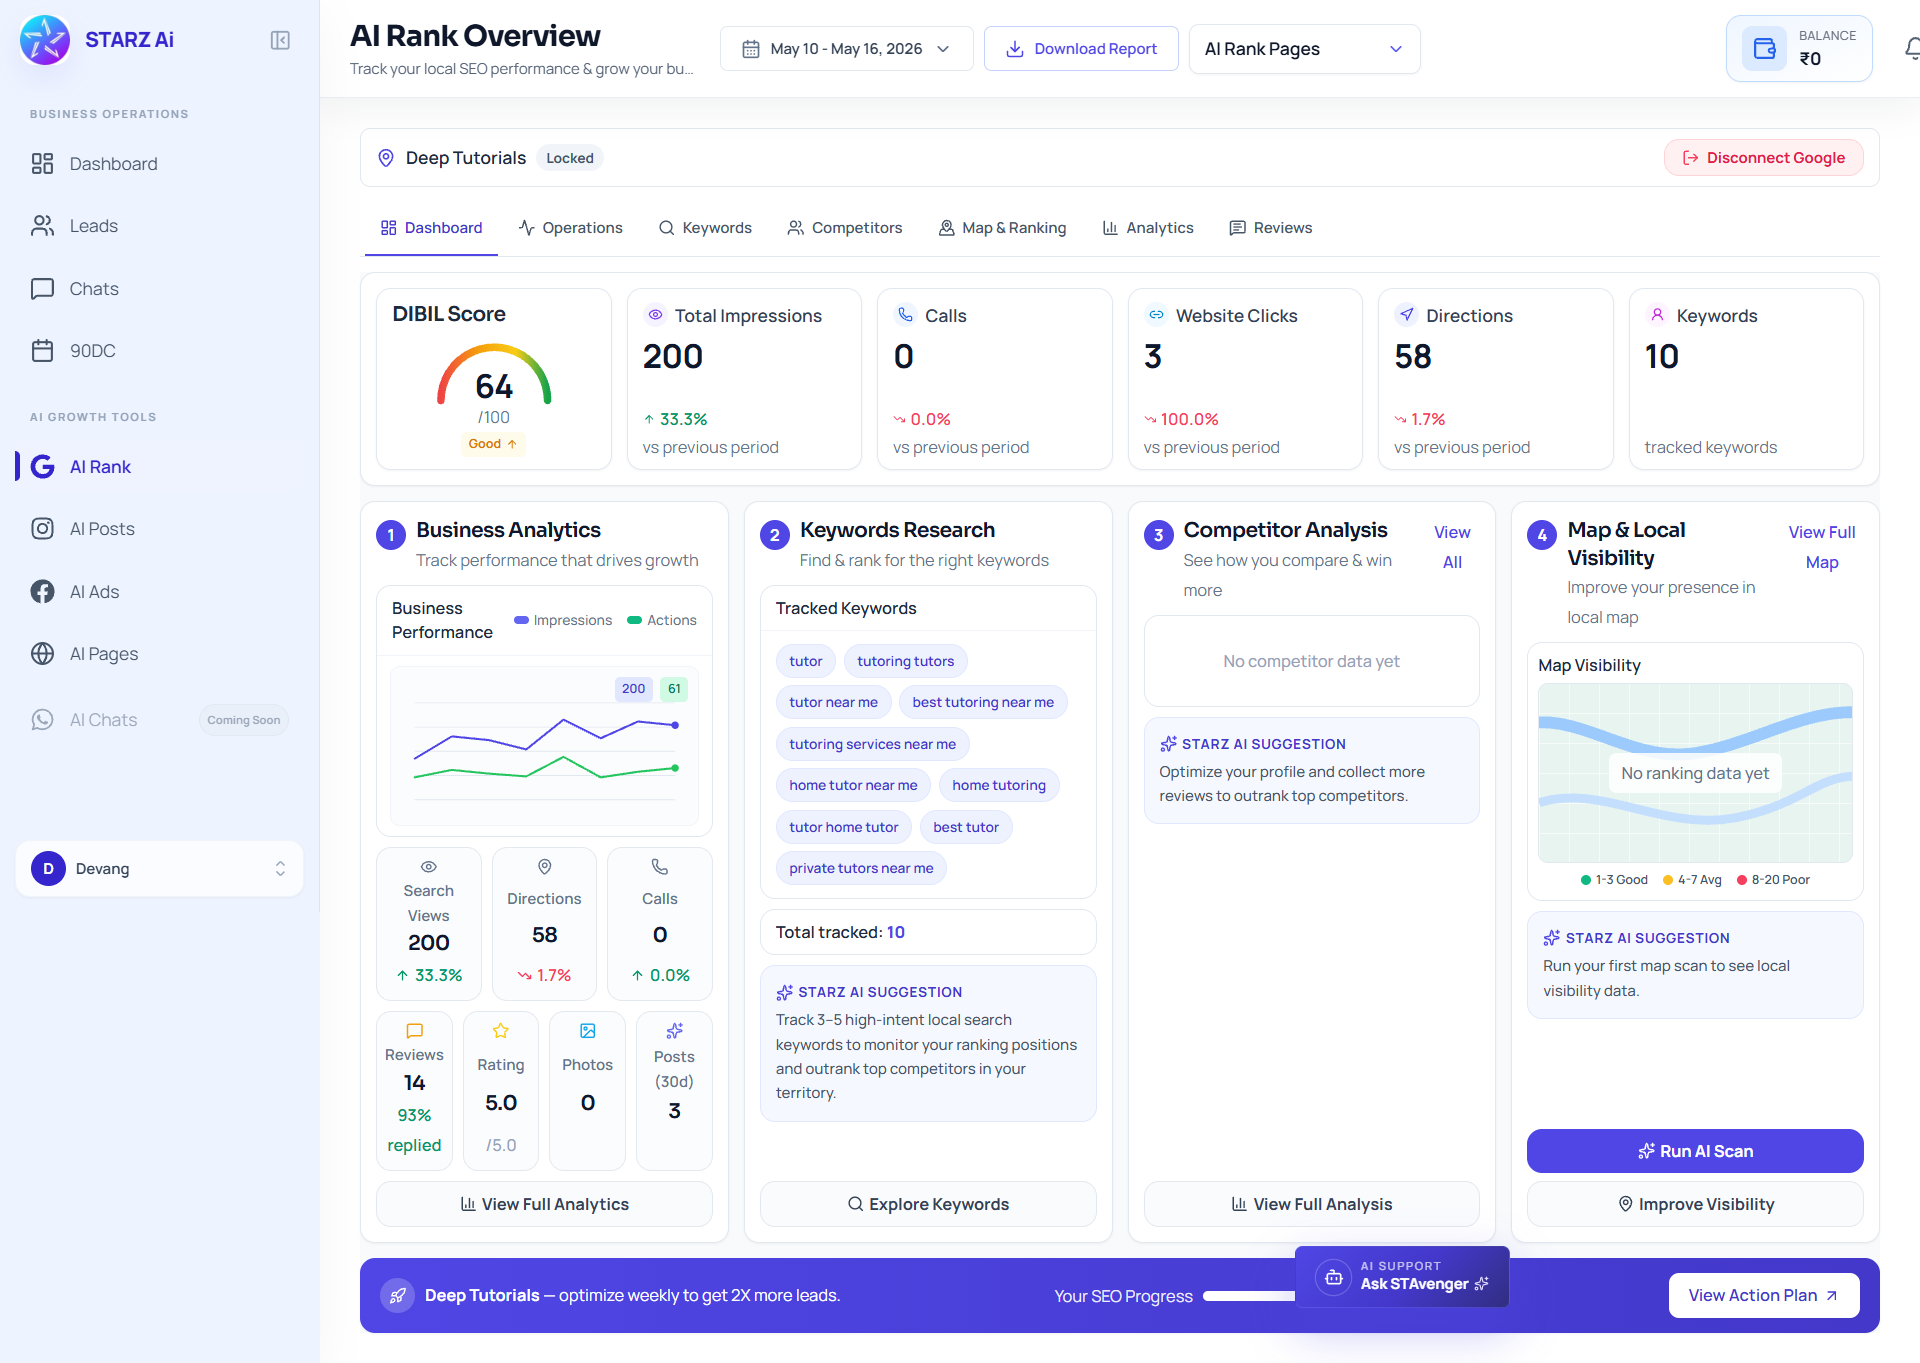Open the date range dropdown

click(846, 49)
